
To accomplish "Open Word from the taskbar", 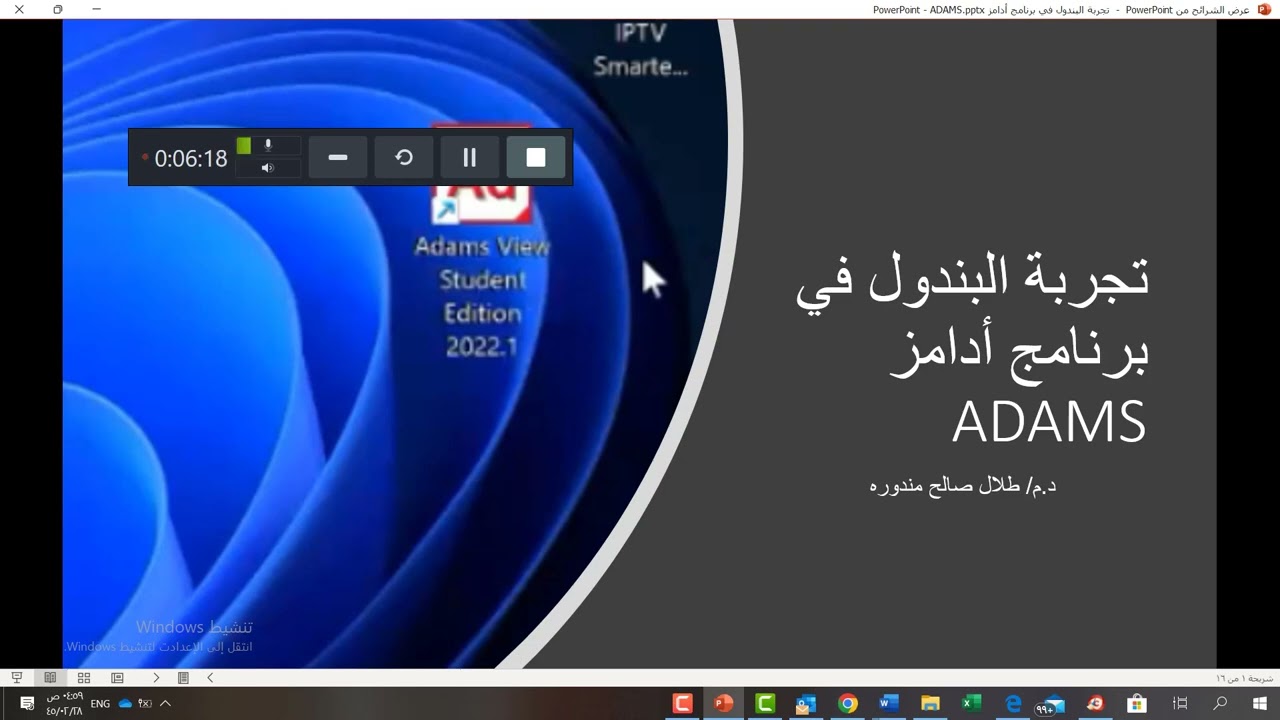I will (889, 704).
